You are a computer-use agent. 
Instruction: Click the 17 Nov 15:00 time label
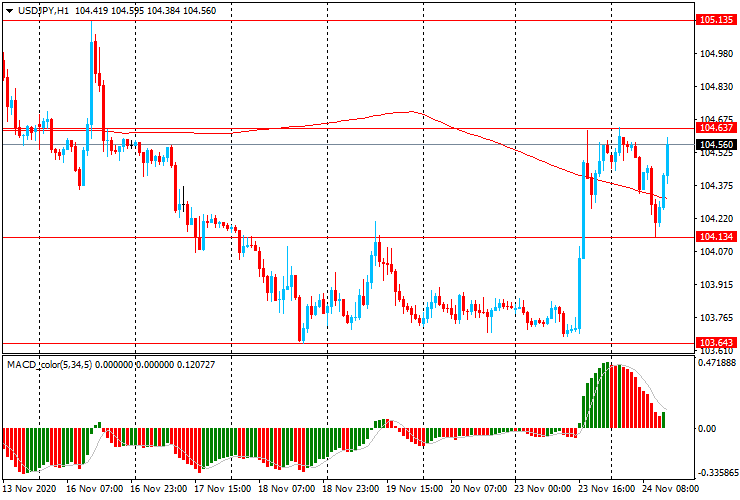[x=222, y=488]
